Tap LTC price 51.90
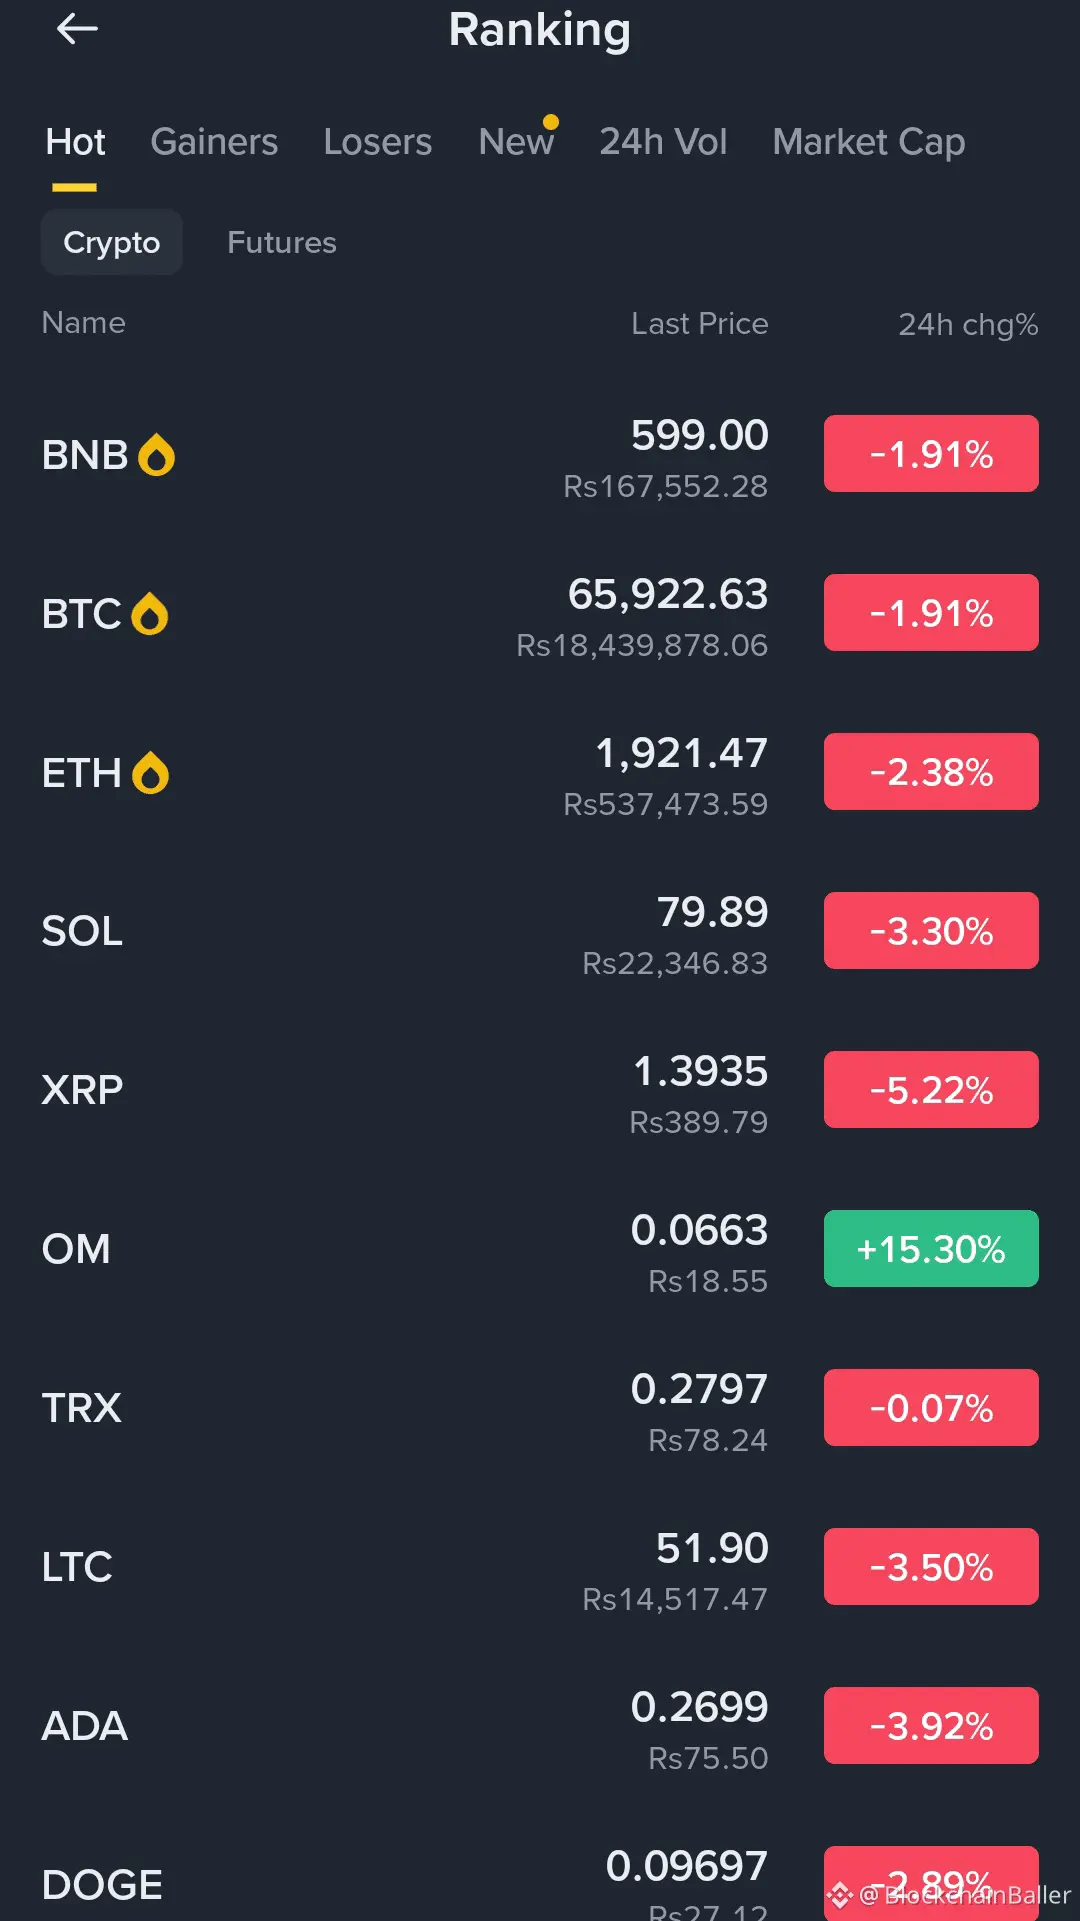Viewport: 1080px width, 1921px height. click(711, 1548)
